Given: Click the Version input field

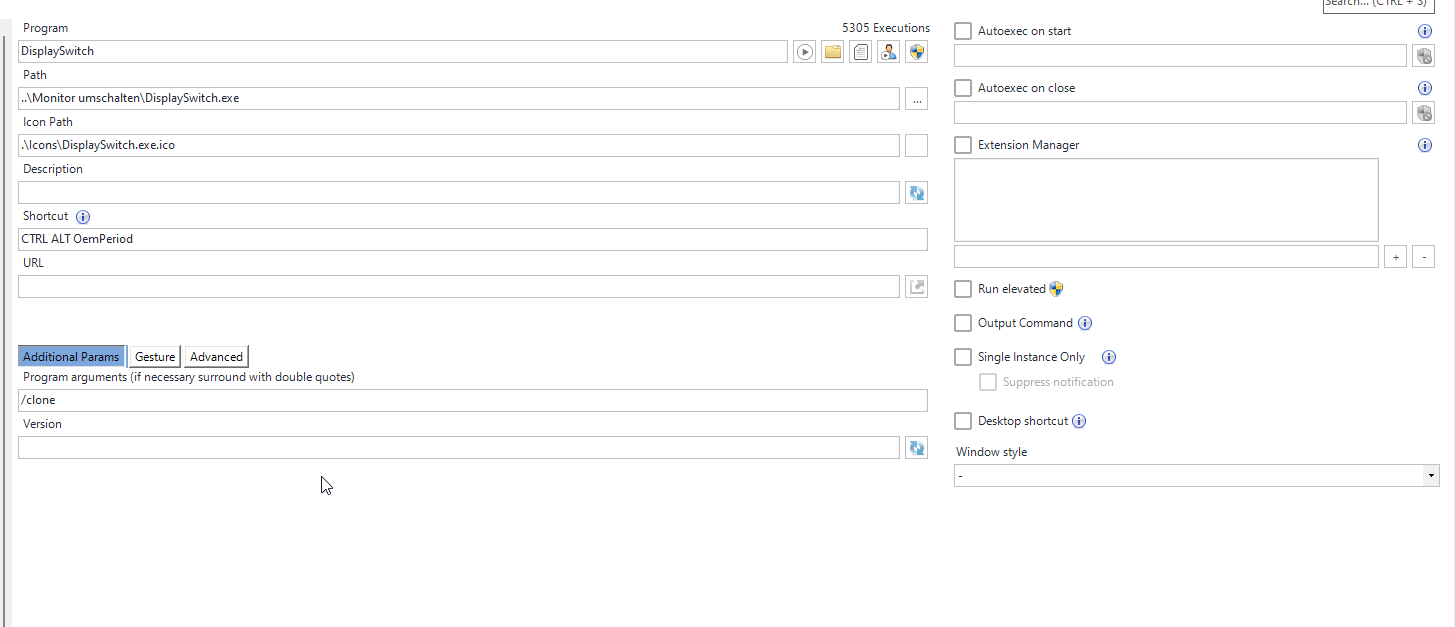Looking at the screenshot, I should point(459,448).
